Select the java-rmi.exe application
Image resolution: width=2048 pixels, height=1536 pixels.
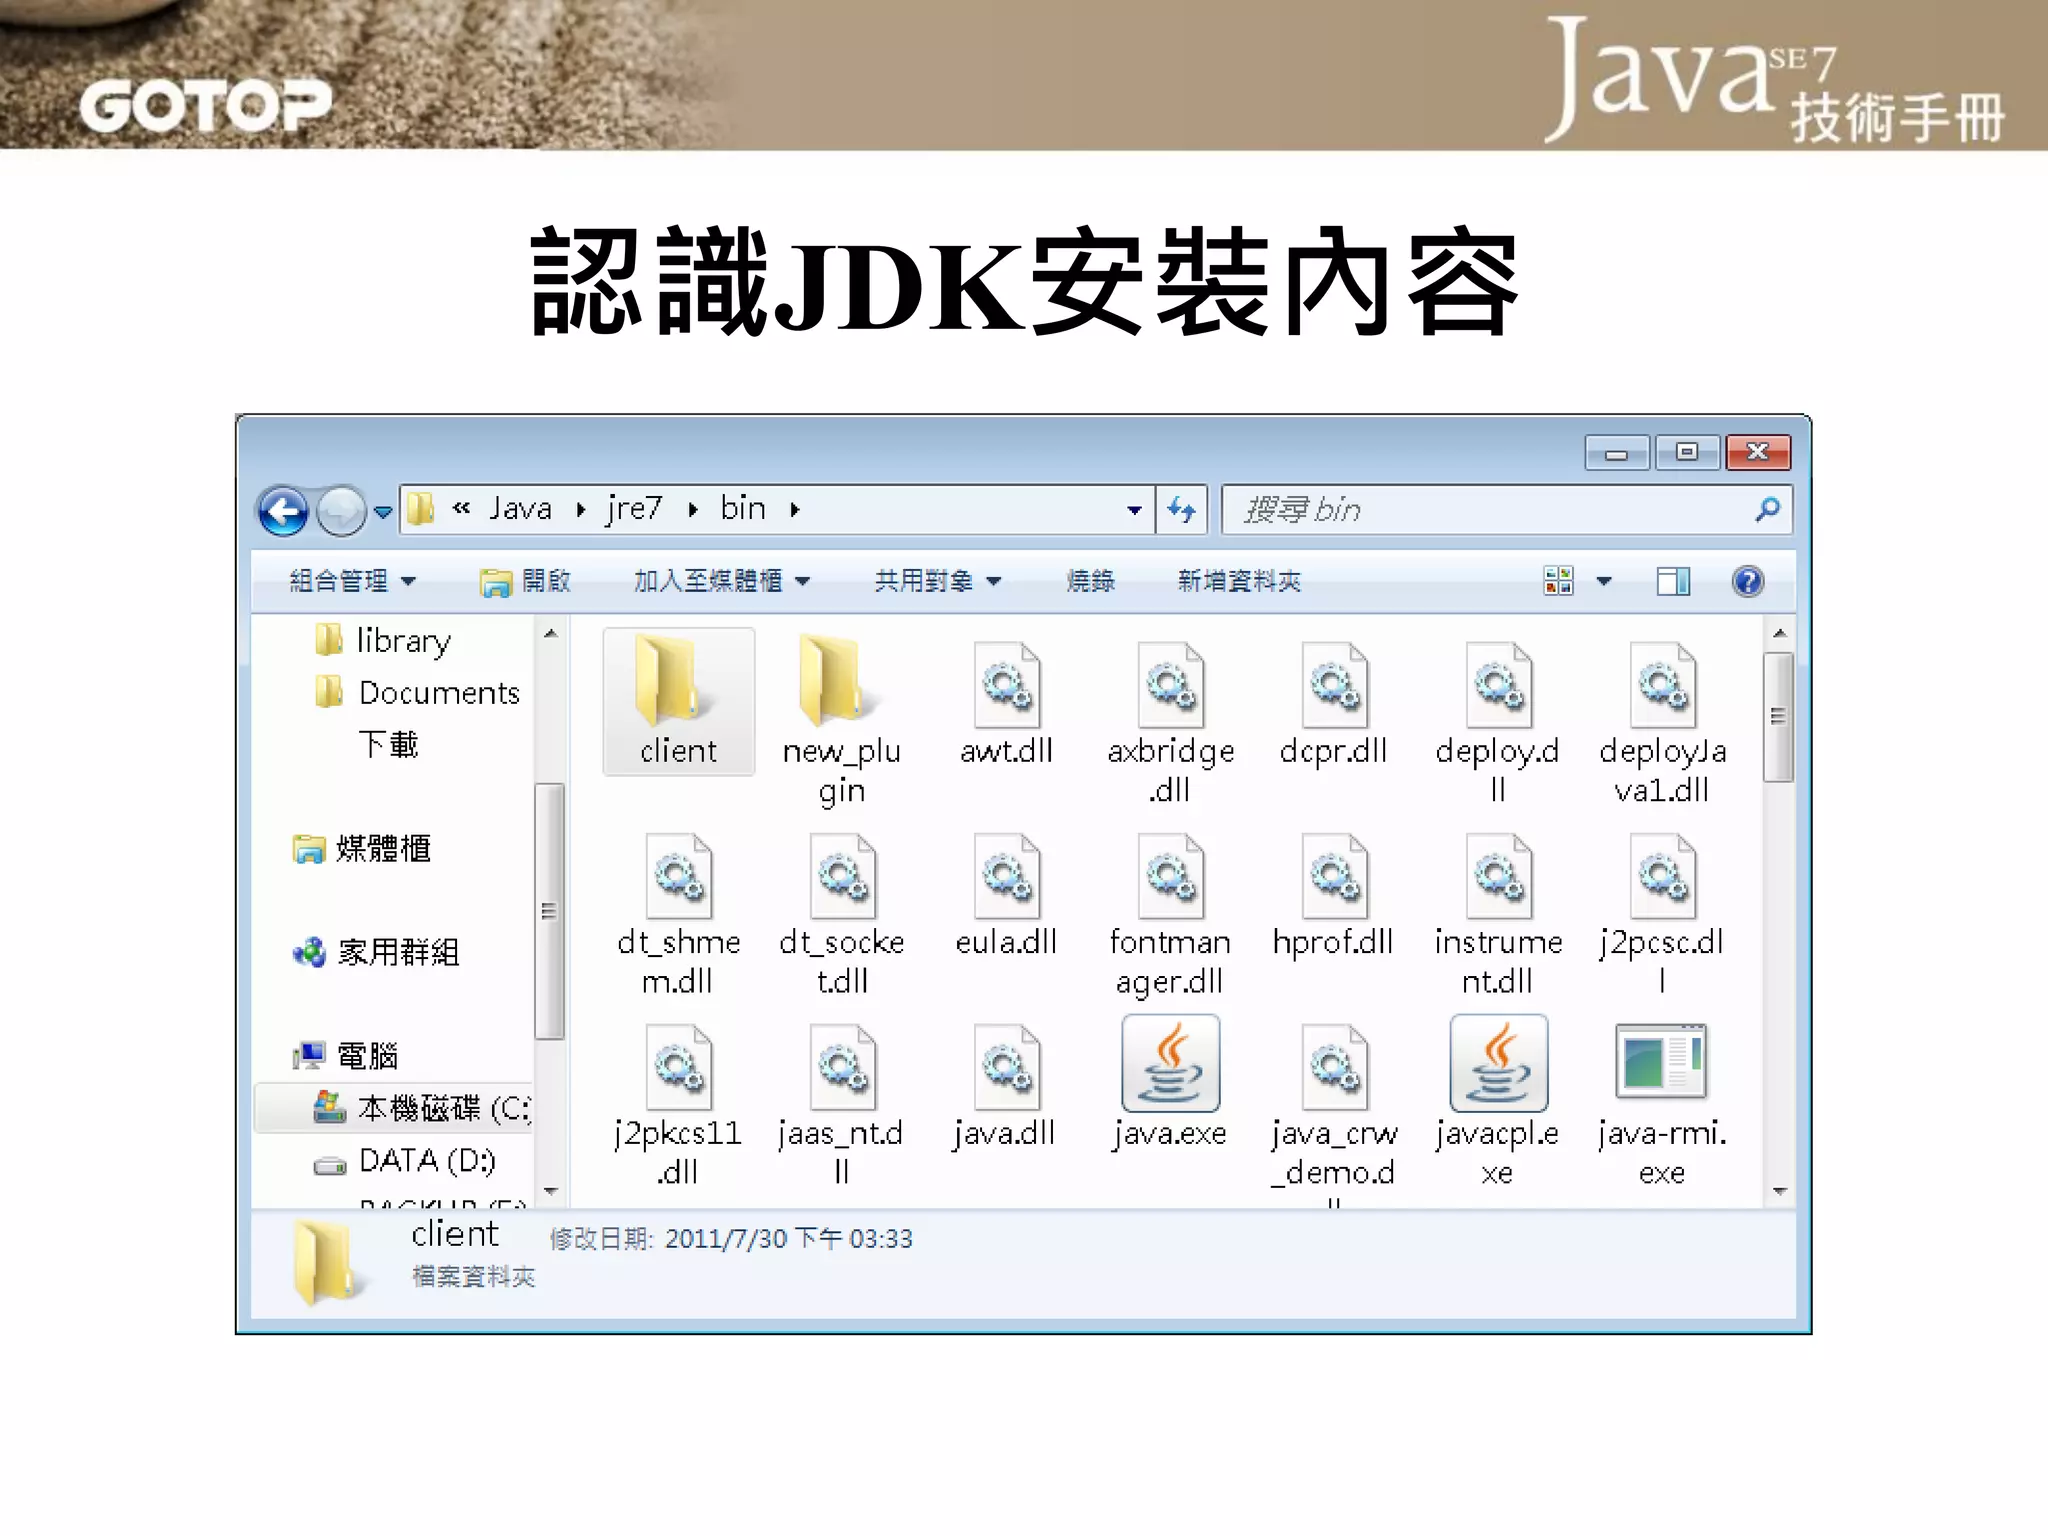(1662, 1104)
